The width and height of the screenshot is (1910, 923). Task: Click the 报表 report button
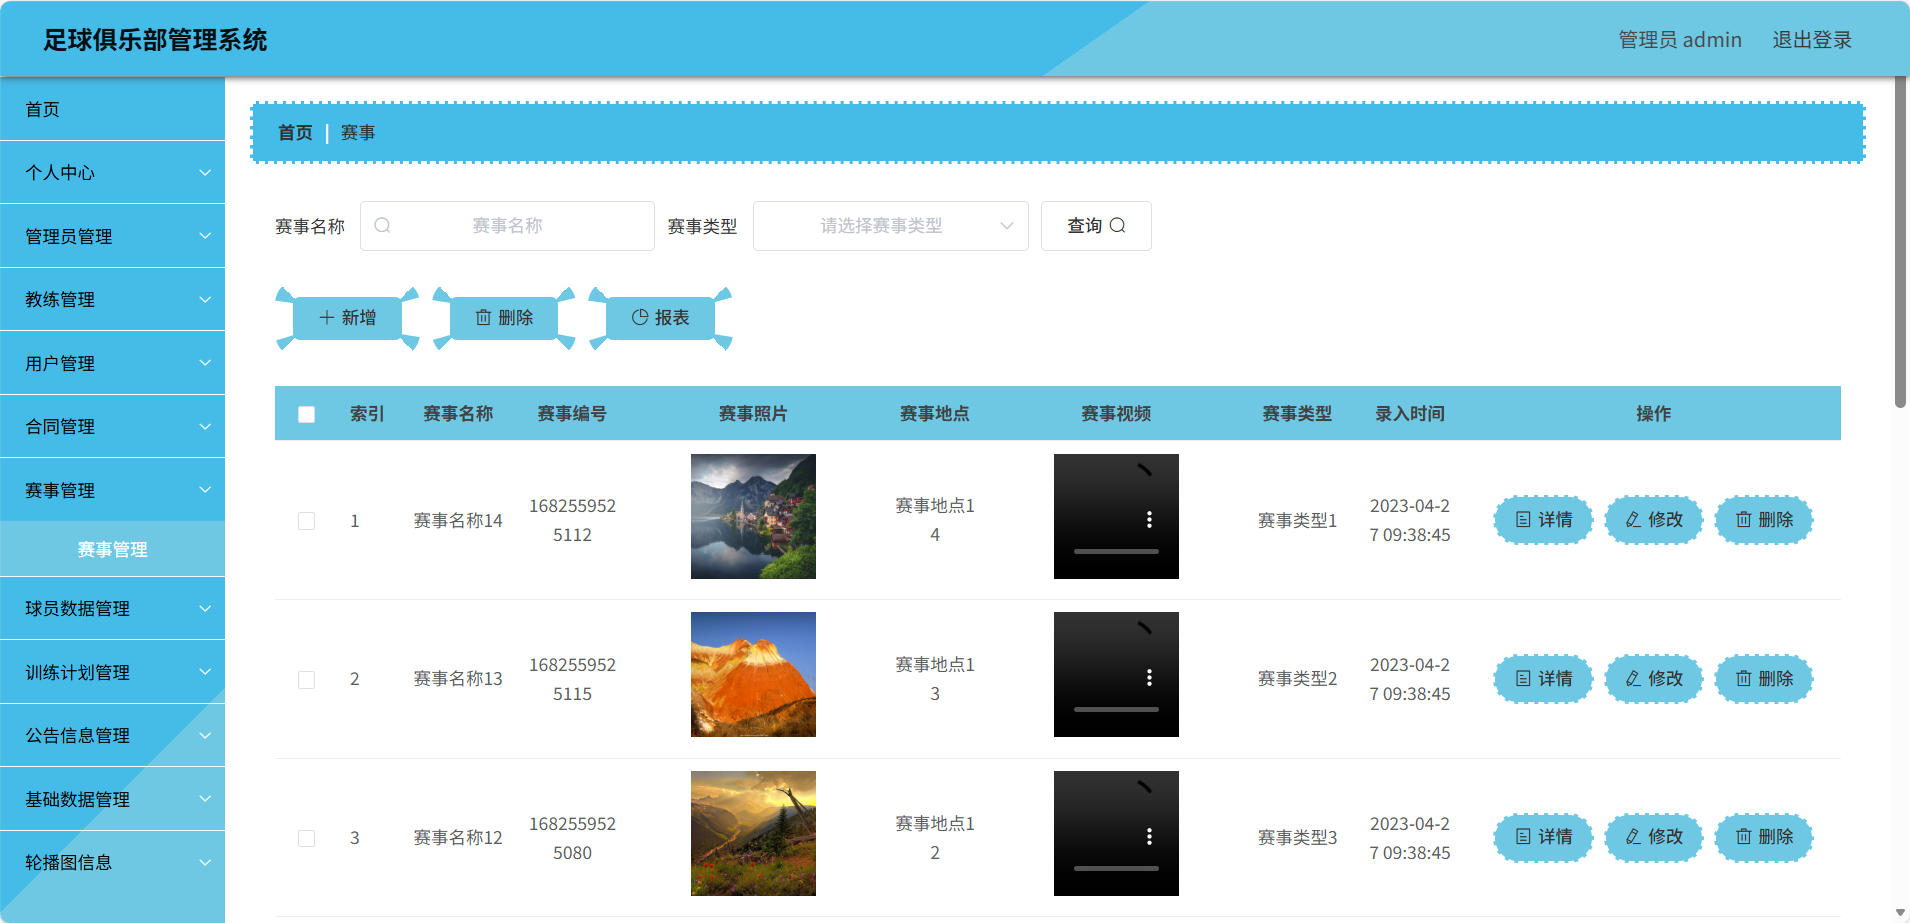pos(660,318)
